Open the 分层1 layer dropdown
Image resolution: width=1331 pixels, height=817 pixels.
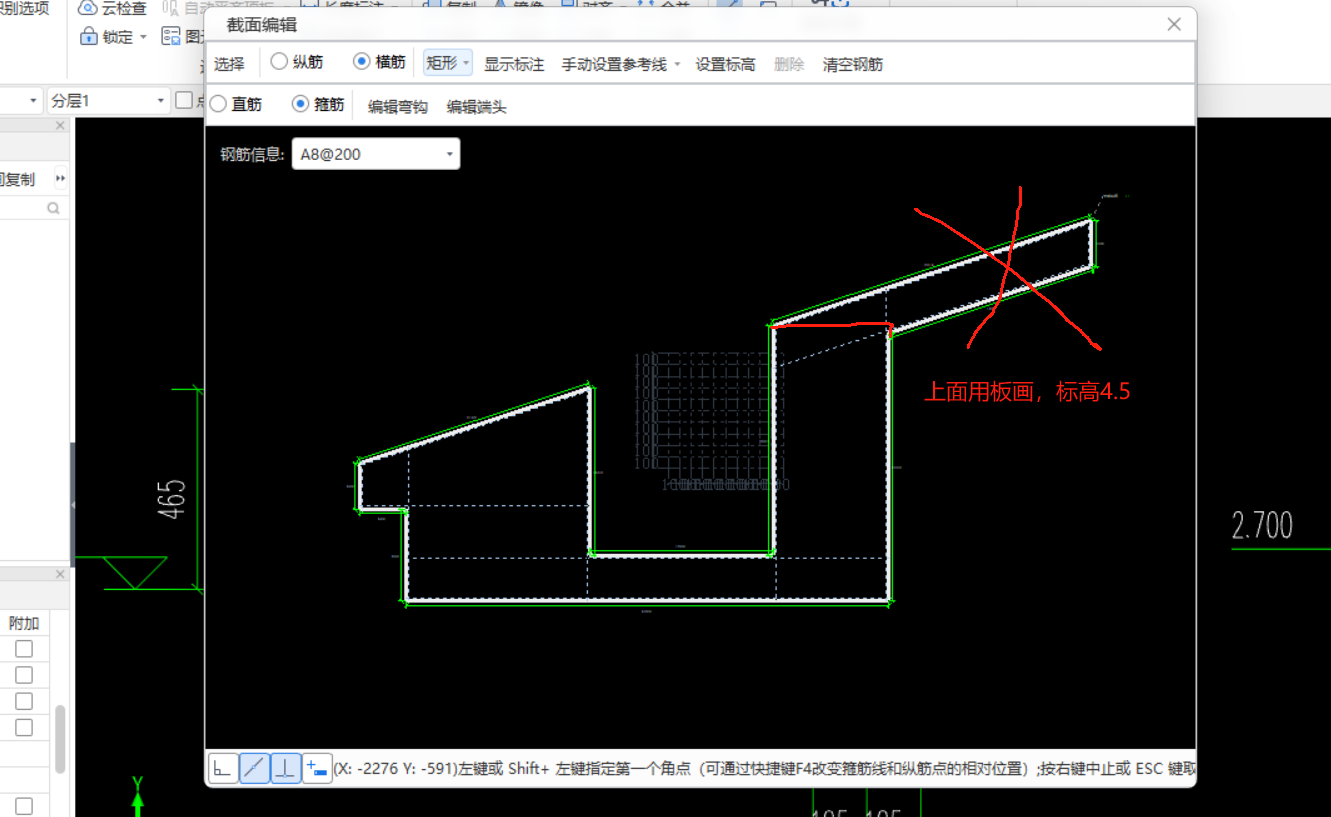(109, 100)
